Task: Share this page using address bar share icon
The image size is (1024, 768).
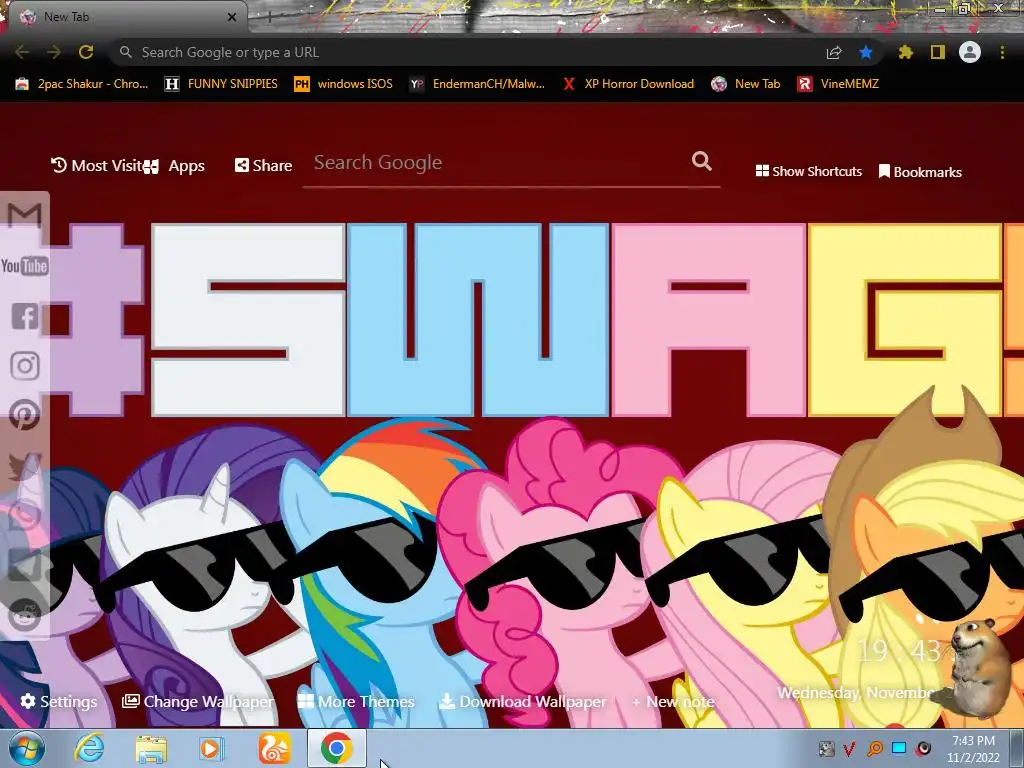Action: click(x=834, y=52)
